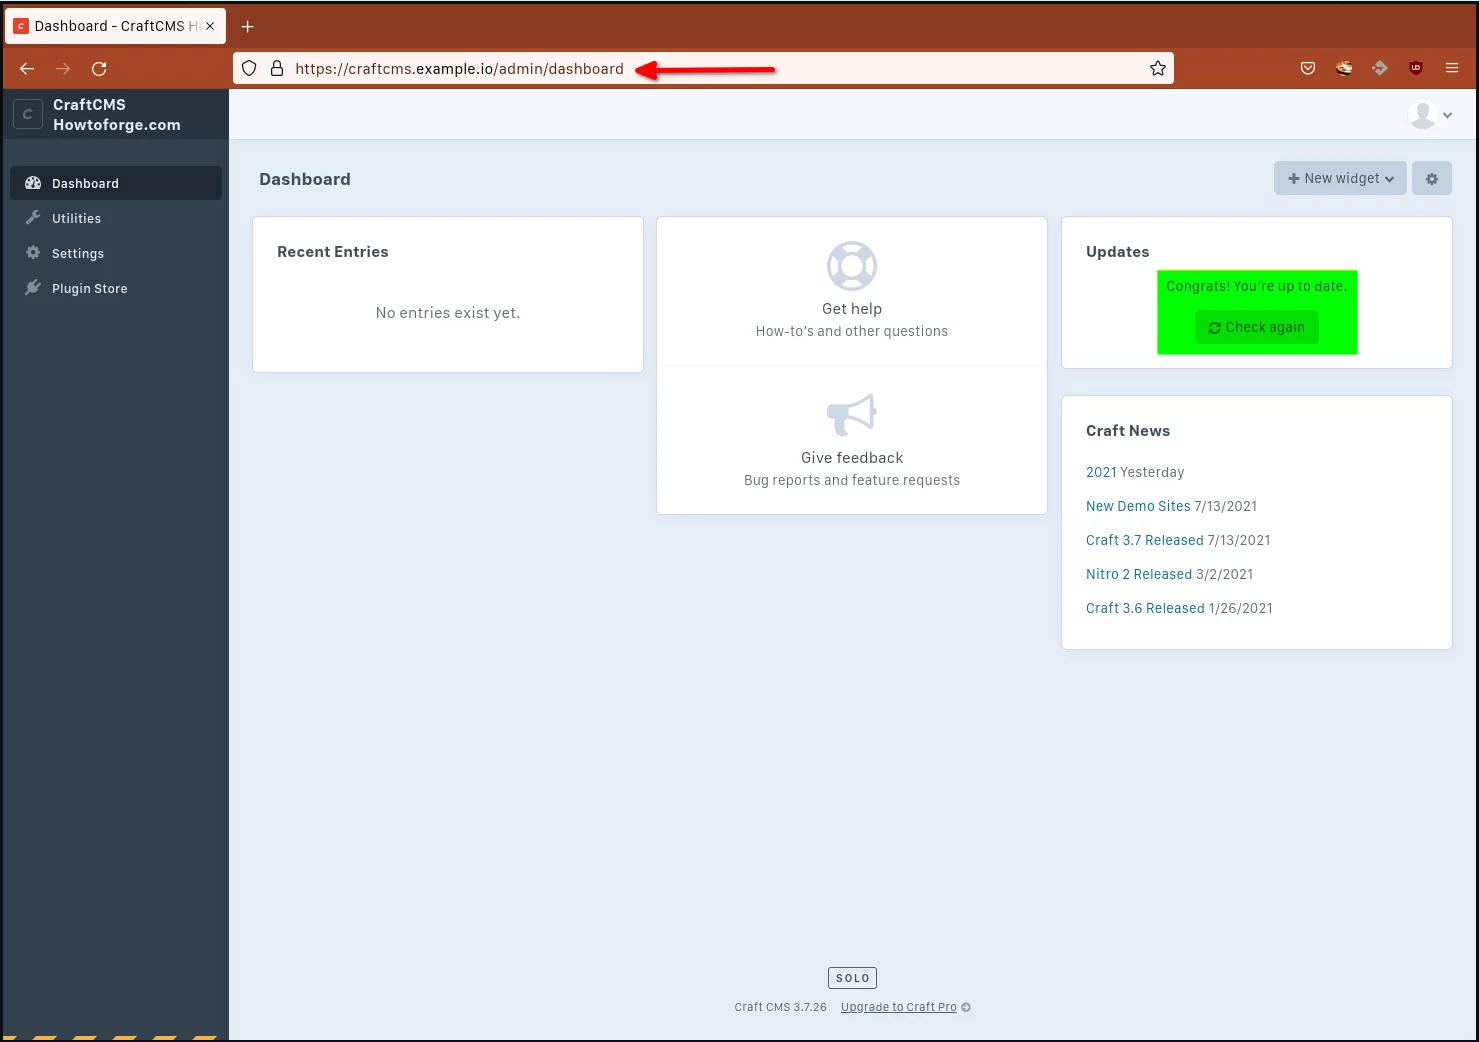Screen dimensions: 1479x1042
Task: Open the user account avatar menu
Action: pyautogui.click(x=1430, y=114)
